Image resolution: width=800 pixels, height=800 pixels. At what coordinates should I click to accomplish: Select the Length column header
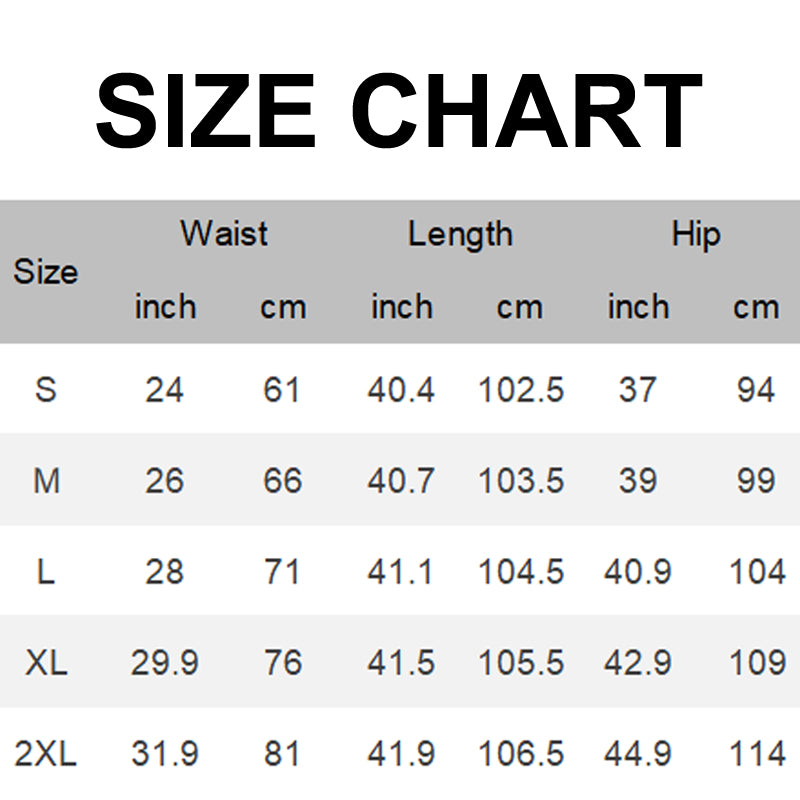[x=460, y=234]
